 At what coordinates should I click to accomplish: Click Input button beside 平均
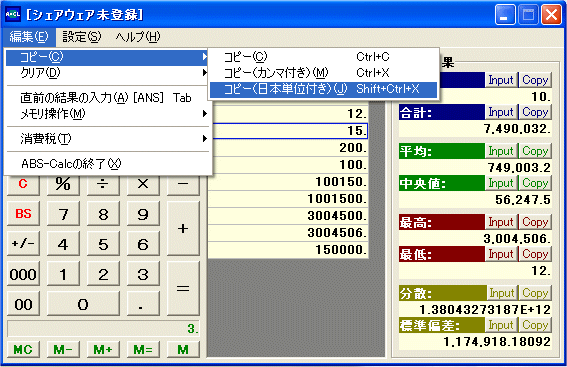point(501,151)
